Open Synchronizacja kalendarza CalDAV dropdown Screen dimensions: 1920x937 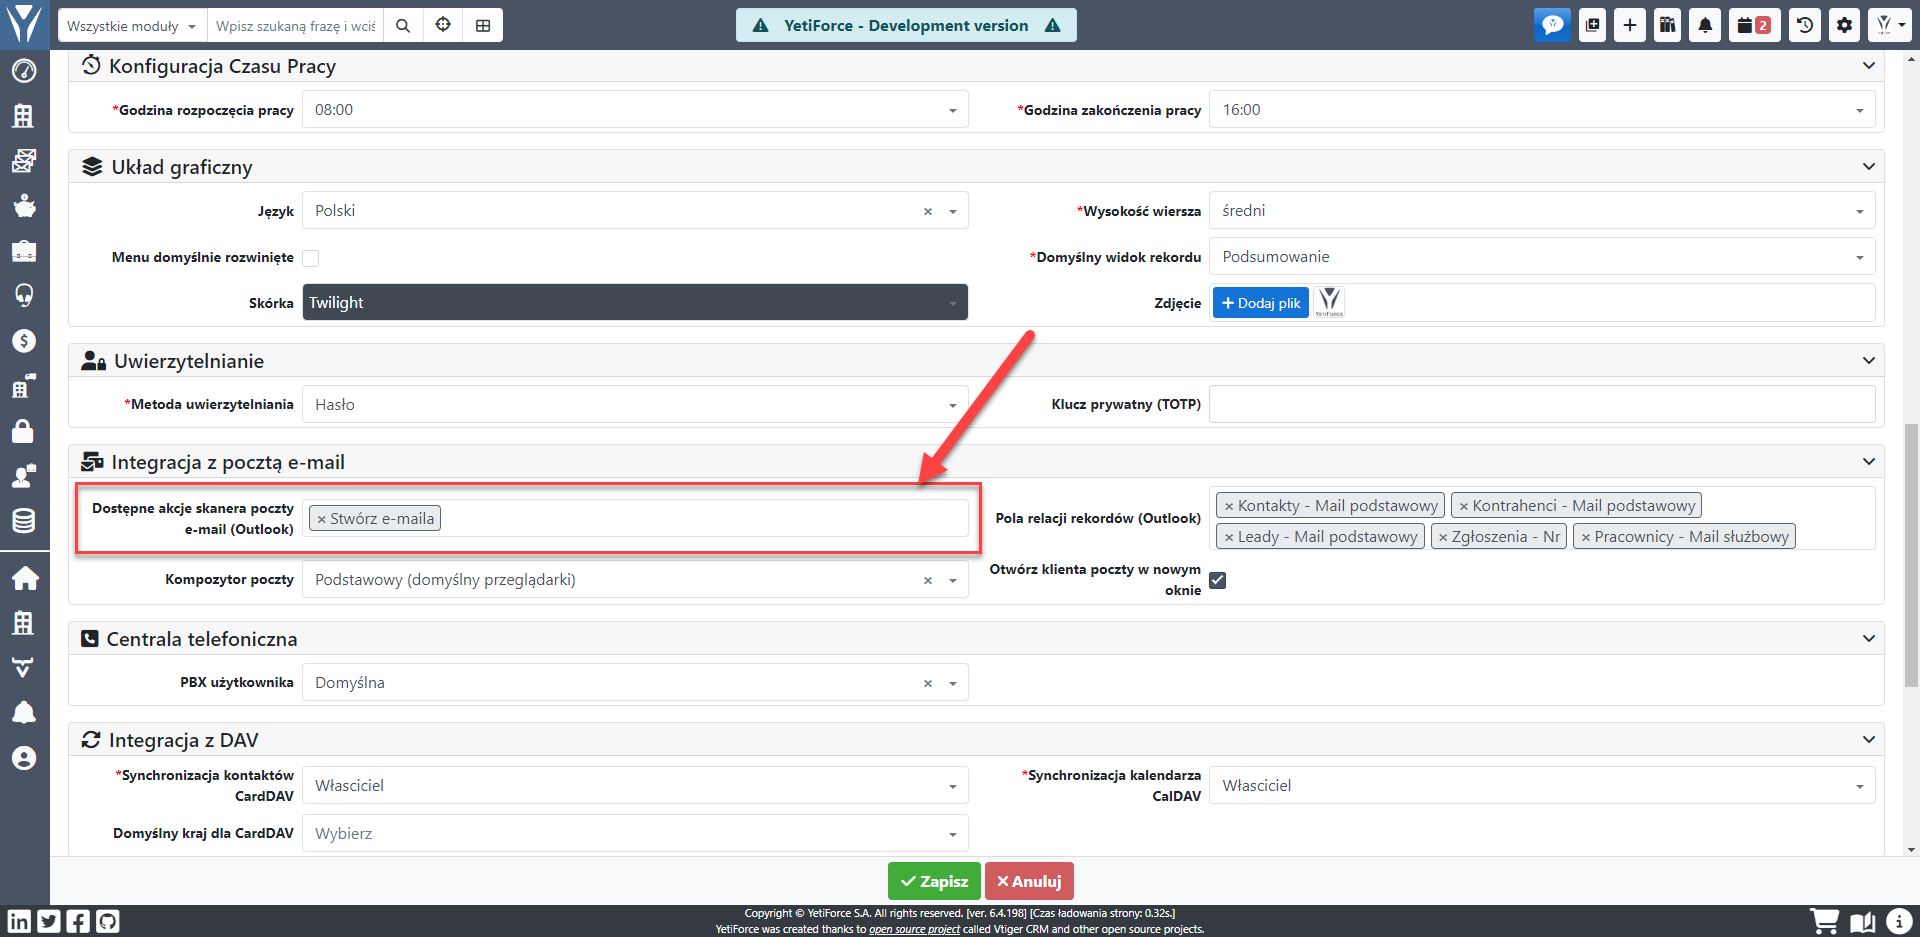pos(1542,786)
